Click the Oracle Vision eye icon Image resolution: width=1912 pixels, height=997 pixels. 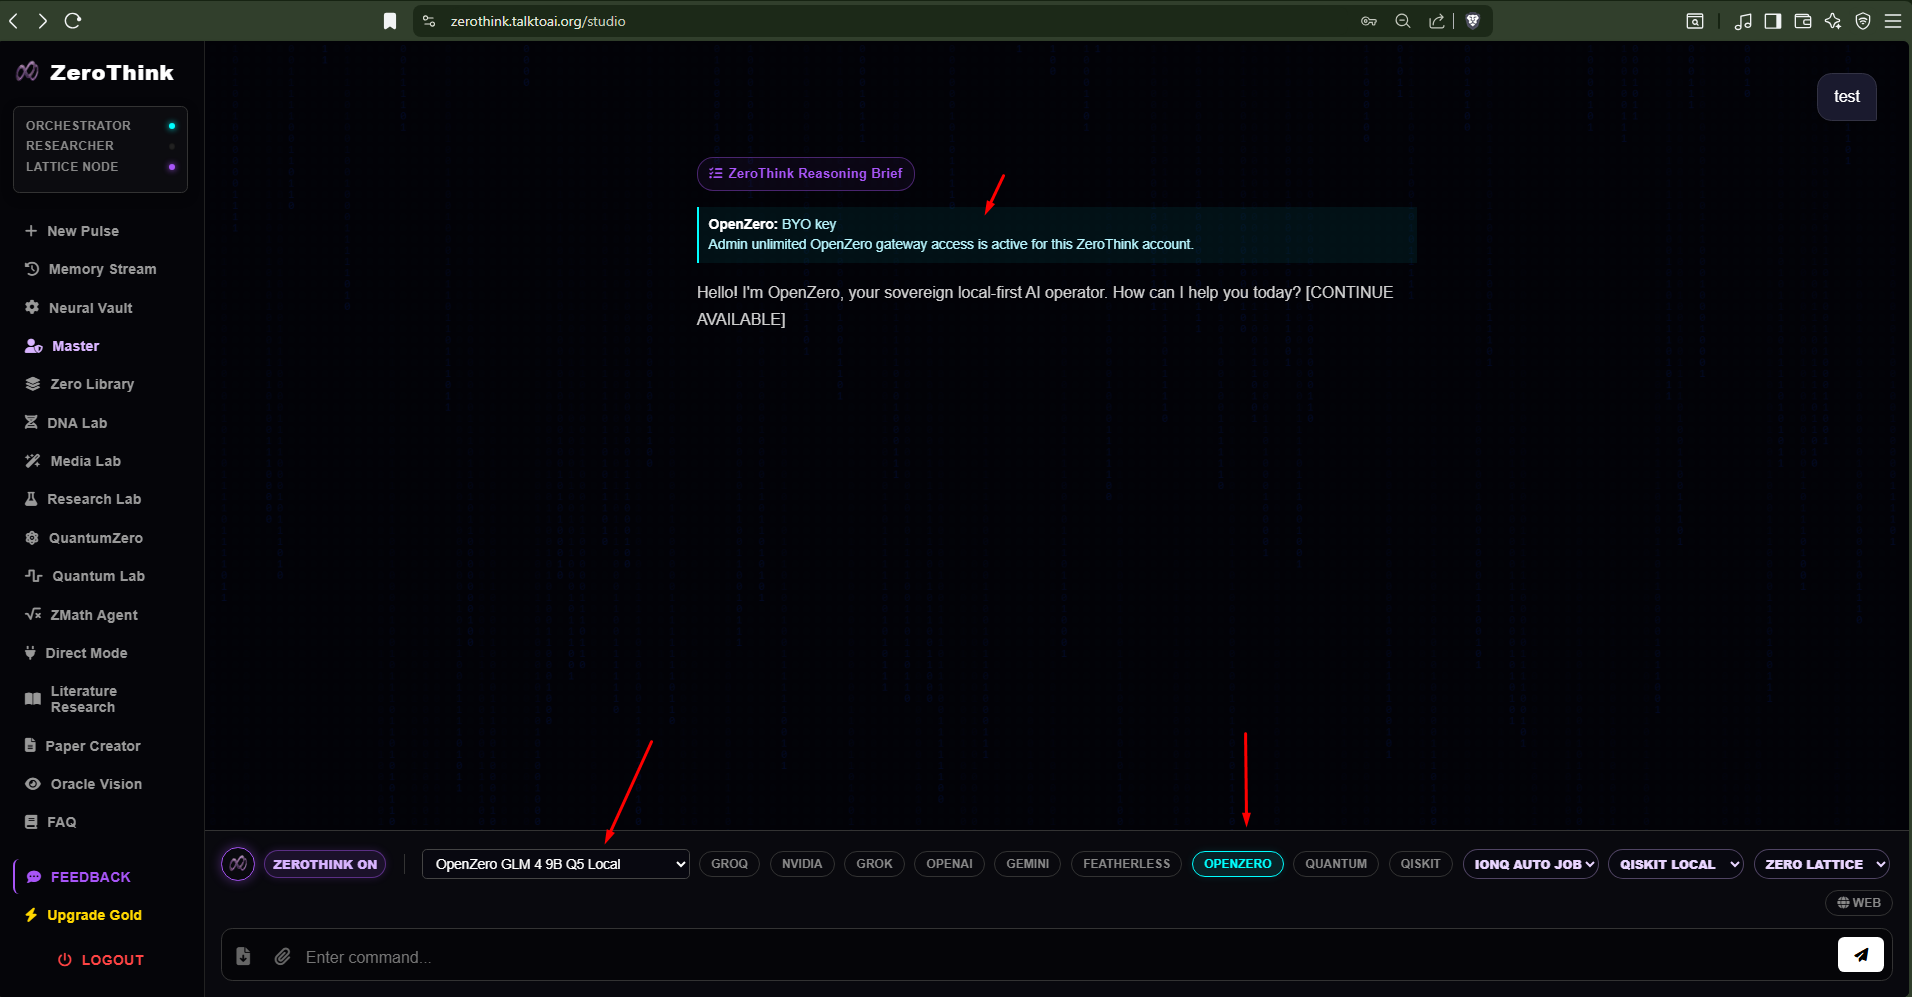coord(33,784)
